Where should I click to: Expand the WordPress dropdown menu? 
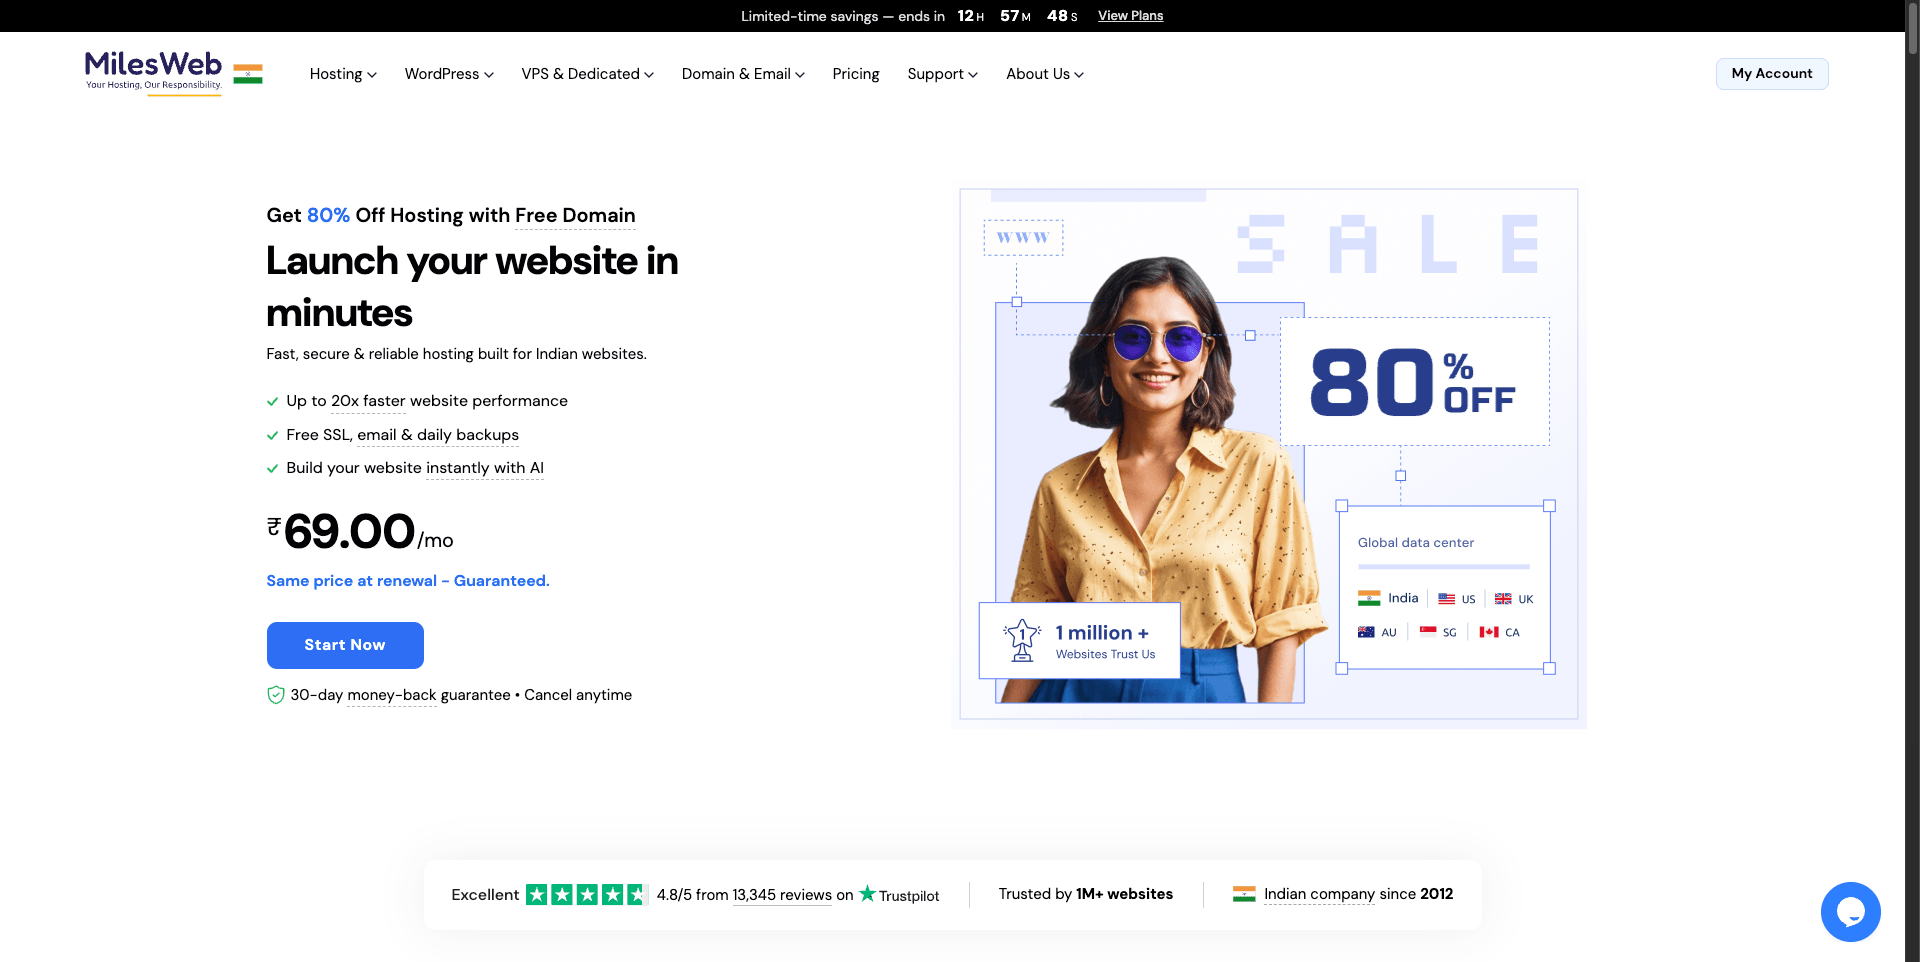[x=449, y=74]
